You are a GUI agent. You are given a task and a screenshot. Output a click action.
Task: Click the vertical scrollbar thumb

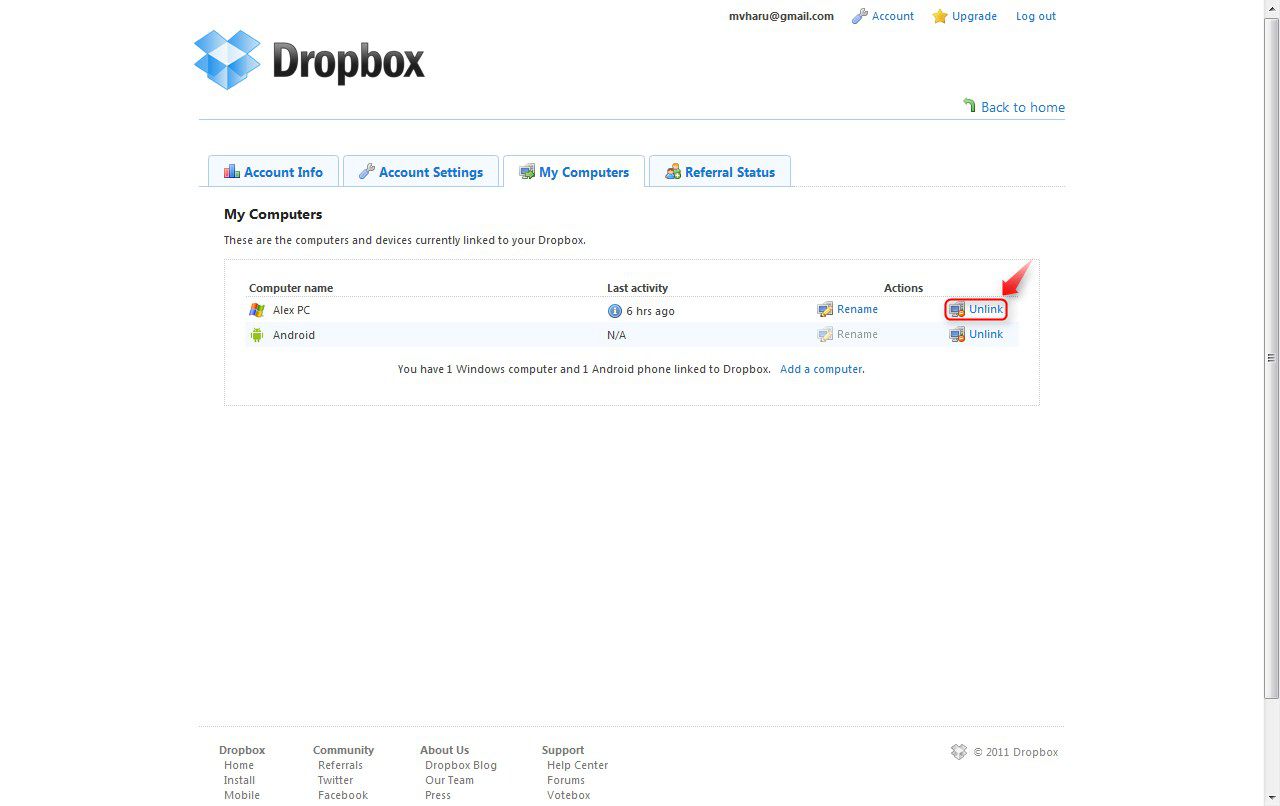pyautogui.click(x=1272, y=357)
